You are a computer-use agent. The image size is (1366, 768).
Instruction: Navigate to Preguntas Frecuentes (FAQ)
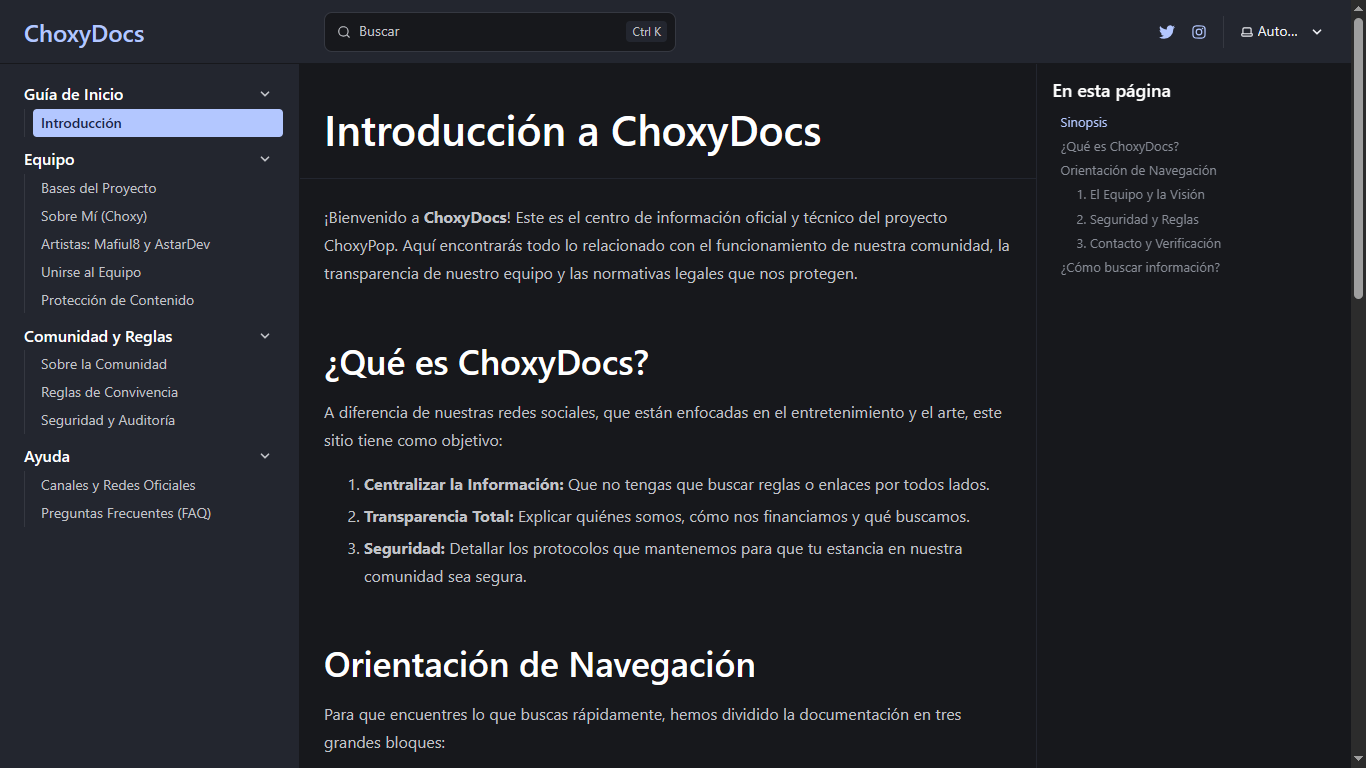tap(126, 513)
